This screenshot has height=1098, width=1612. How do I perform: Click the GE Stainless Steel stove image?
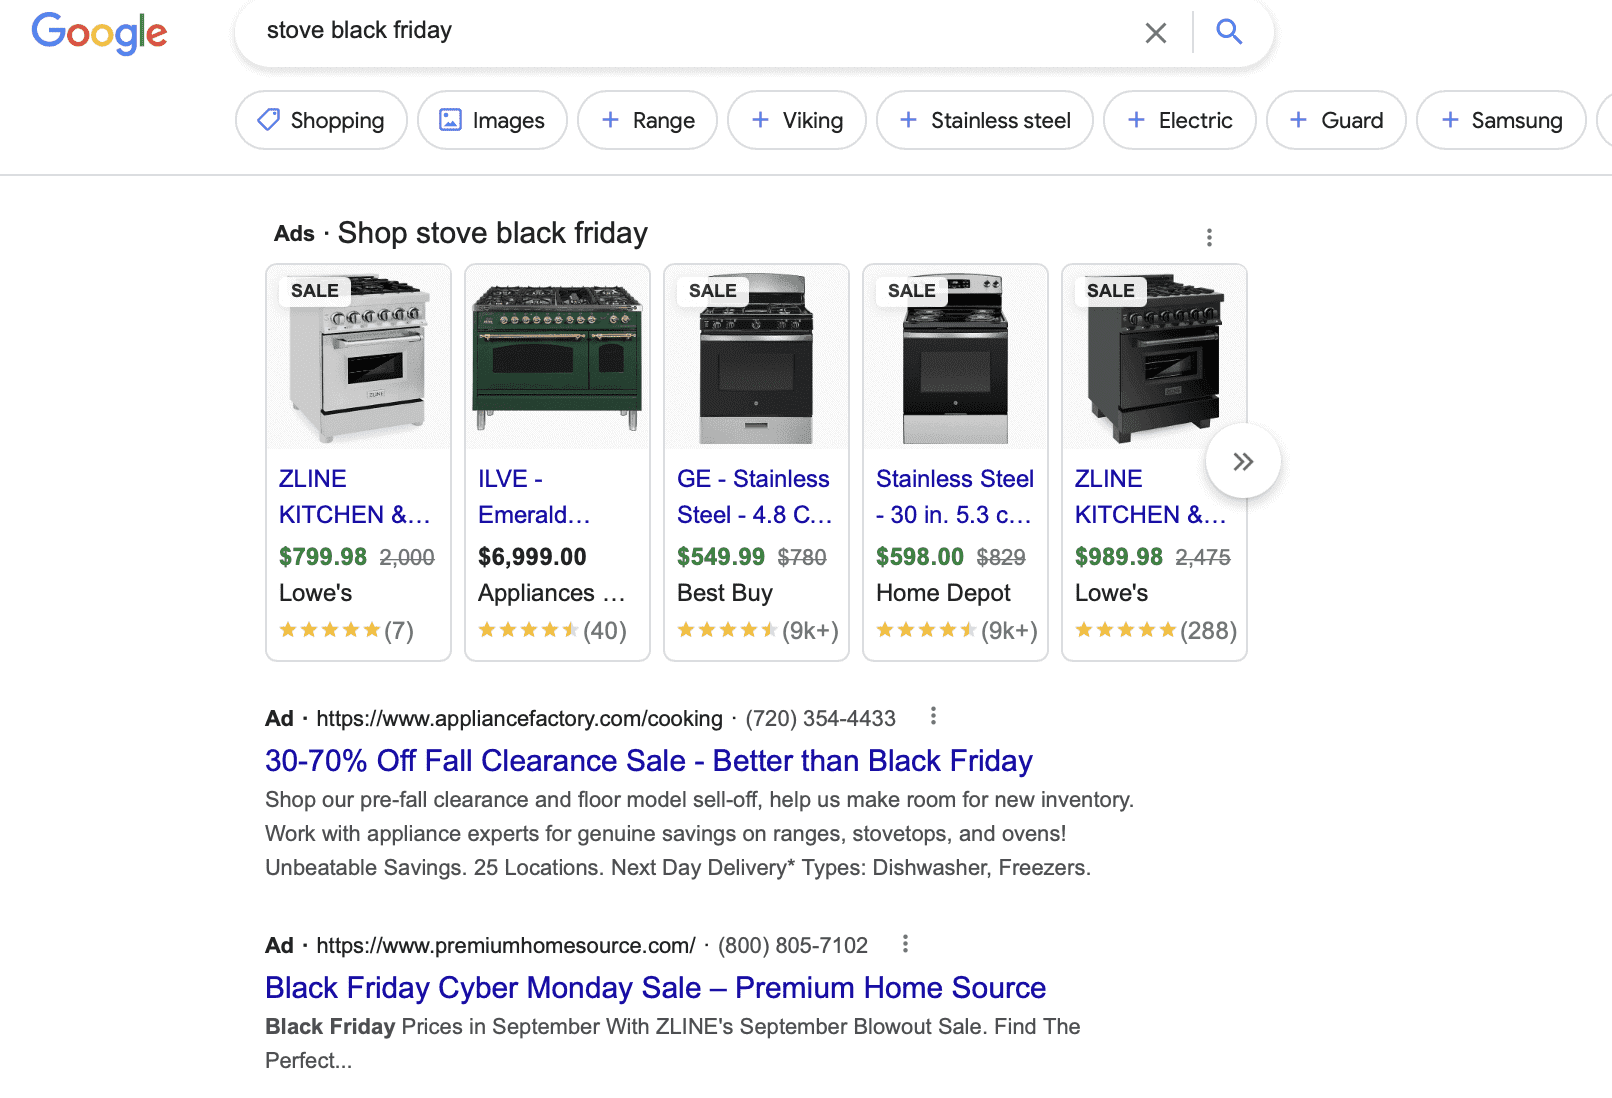[756, 357]
